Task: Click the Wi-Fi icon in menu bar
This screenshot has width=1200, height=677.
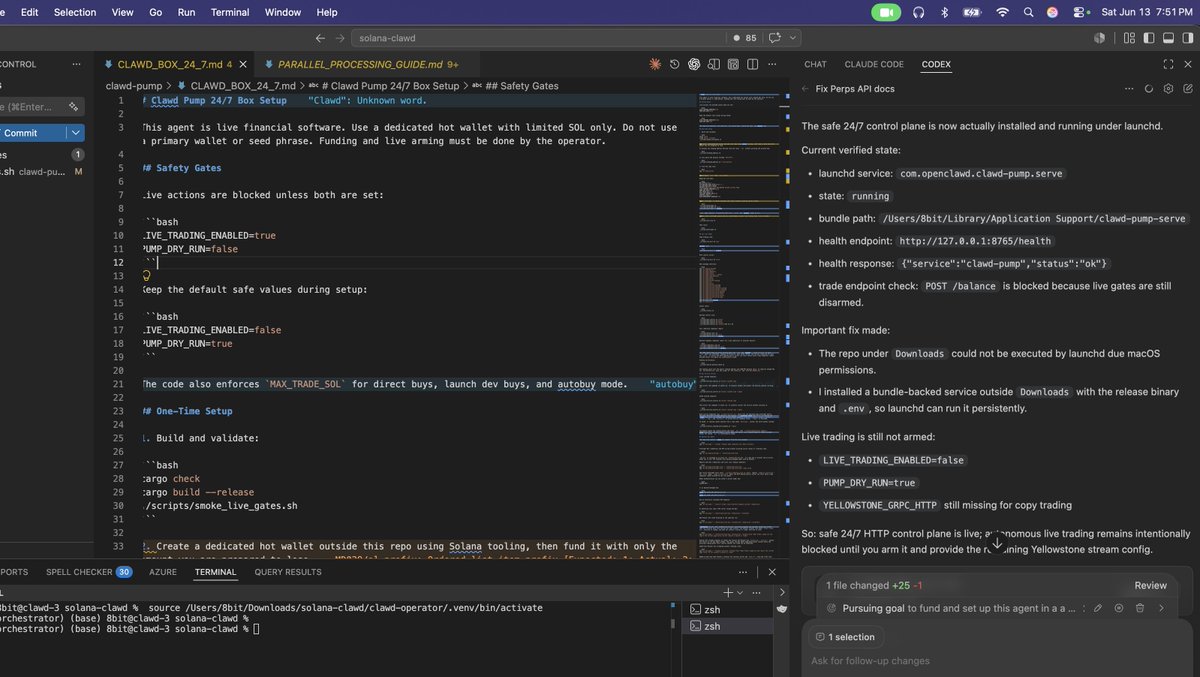Action: click(x=1002, y=12)
